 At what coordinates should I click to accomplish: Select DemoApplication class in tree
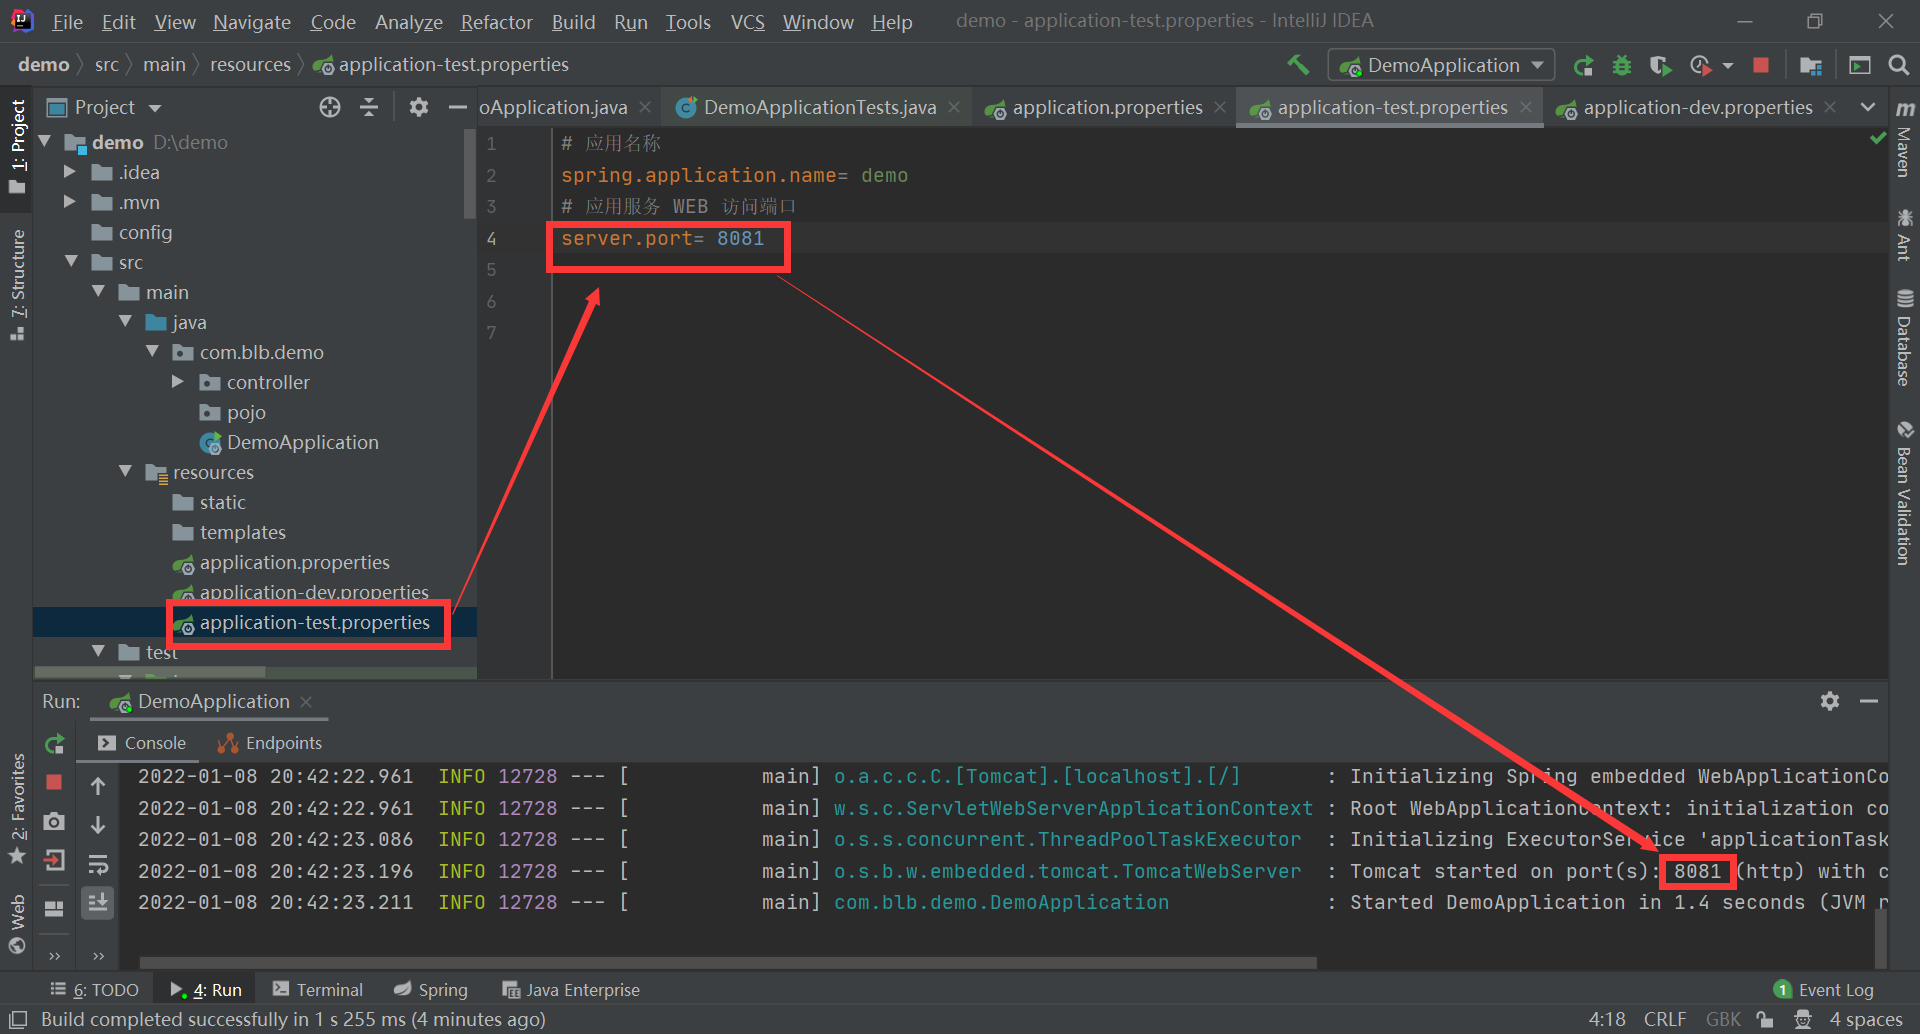pos(302,442)
